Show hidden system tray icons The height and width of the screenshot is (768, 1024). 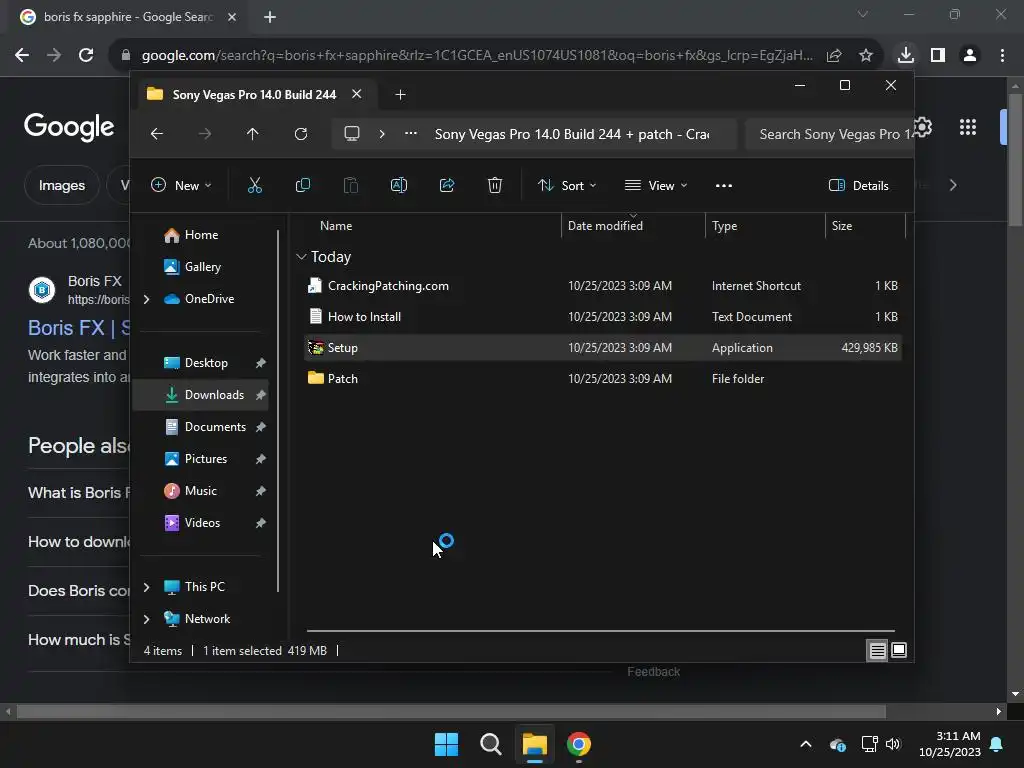806,744
